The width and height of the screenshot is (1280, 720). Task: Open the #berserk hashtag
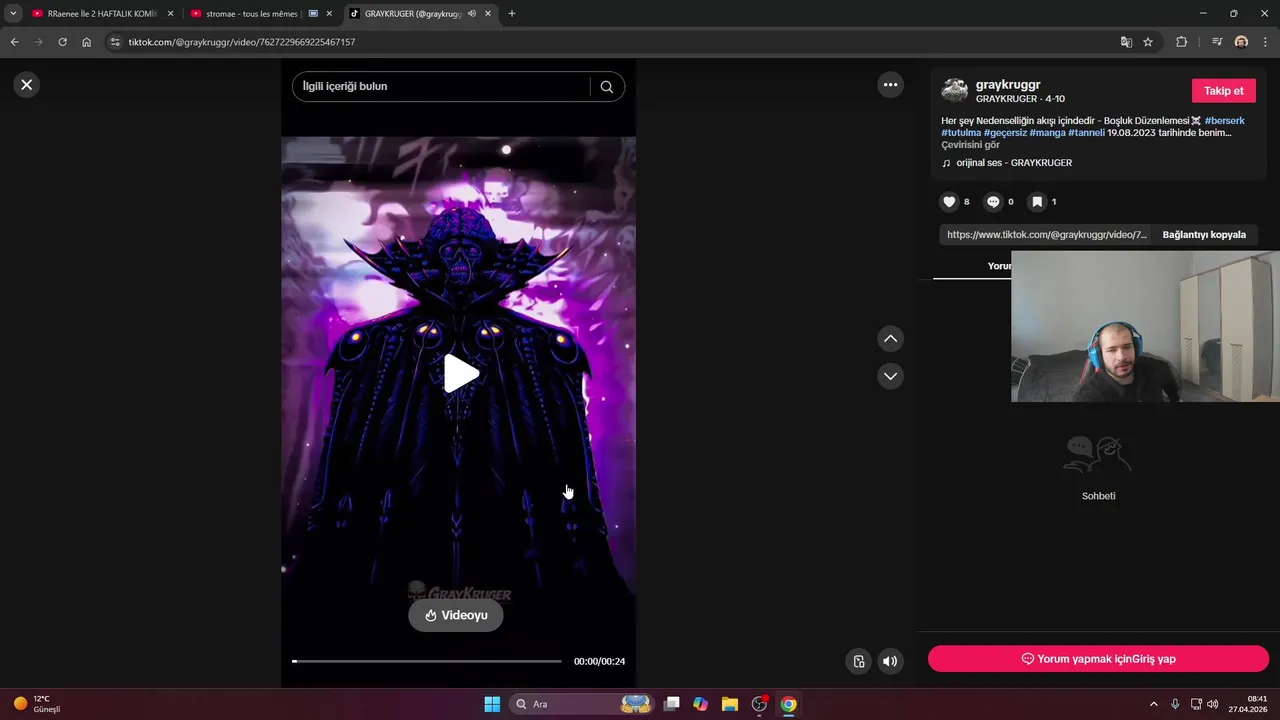coord(1224,121)
